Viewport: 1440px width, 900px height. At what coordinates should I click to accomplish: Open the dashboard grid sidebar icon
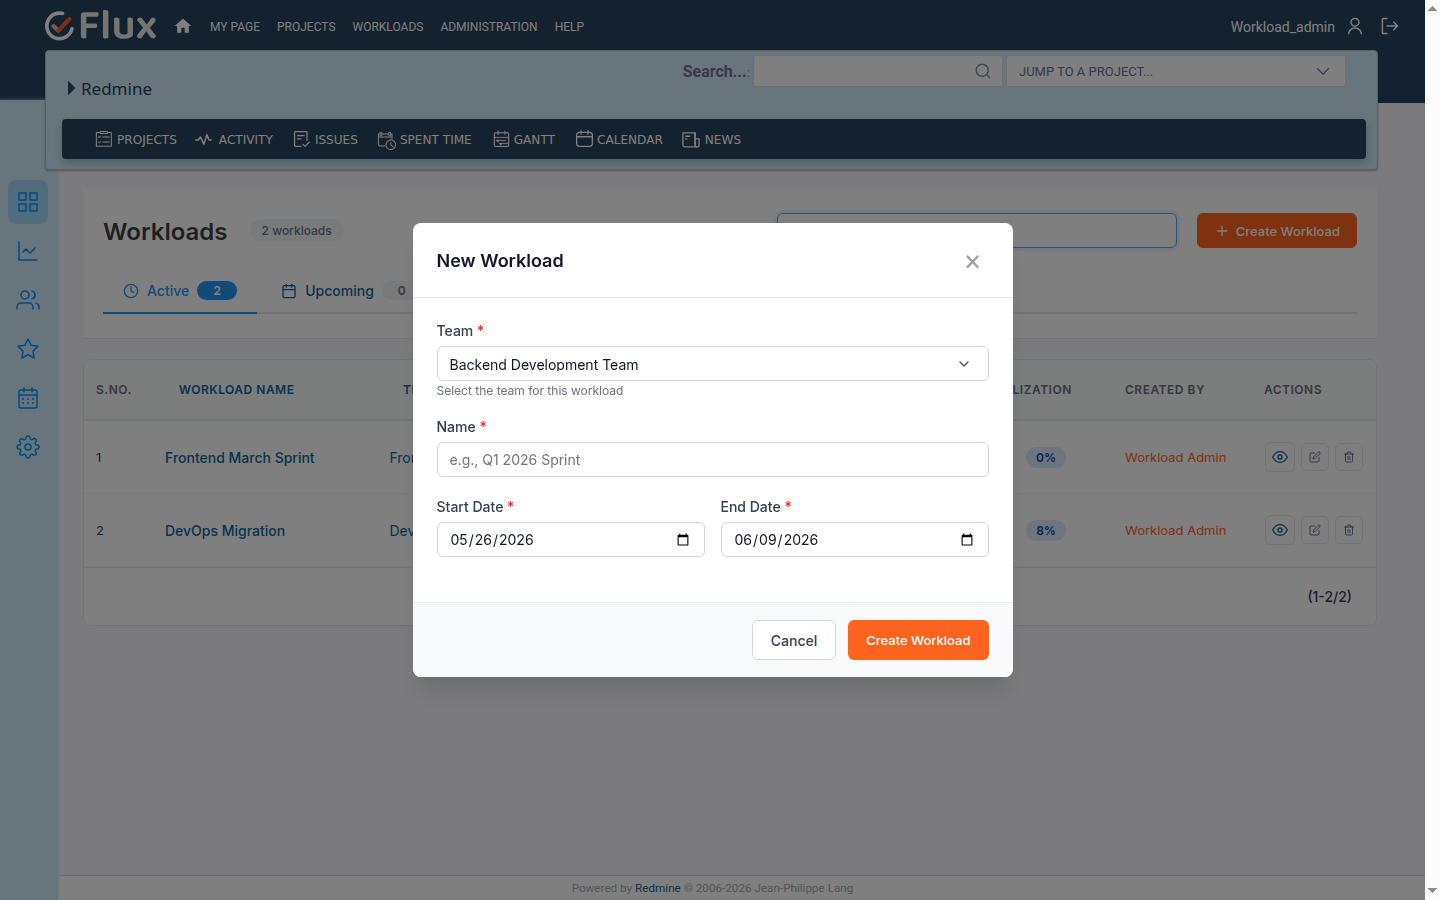pos(28,202)
